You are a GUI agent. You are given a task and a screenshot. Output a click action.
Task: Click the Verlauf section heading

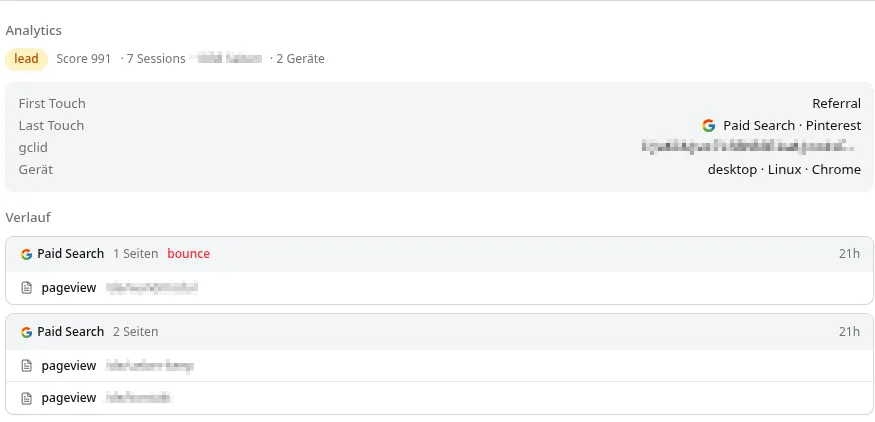28,217
